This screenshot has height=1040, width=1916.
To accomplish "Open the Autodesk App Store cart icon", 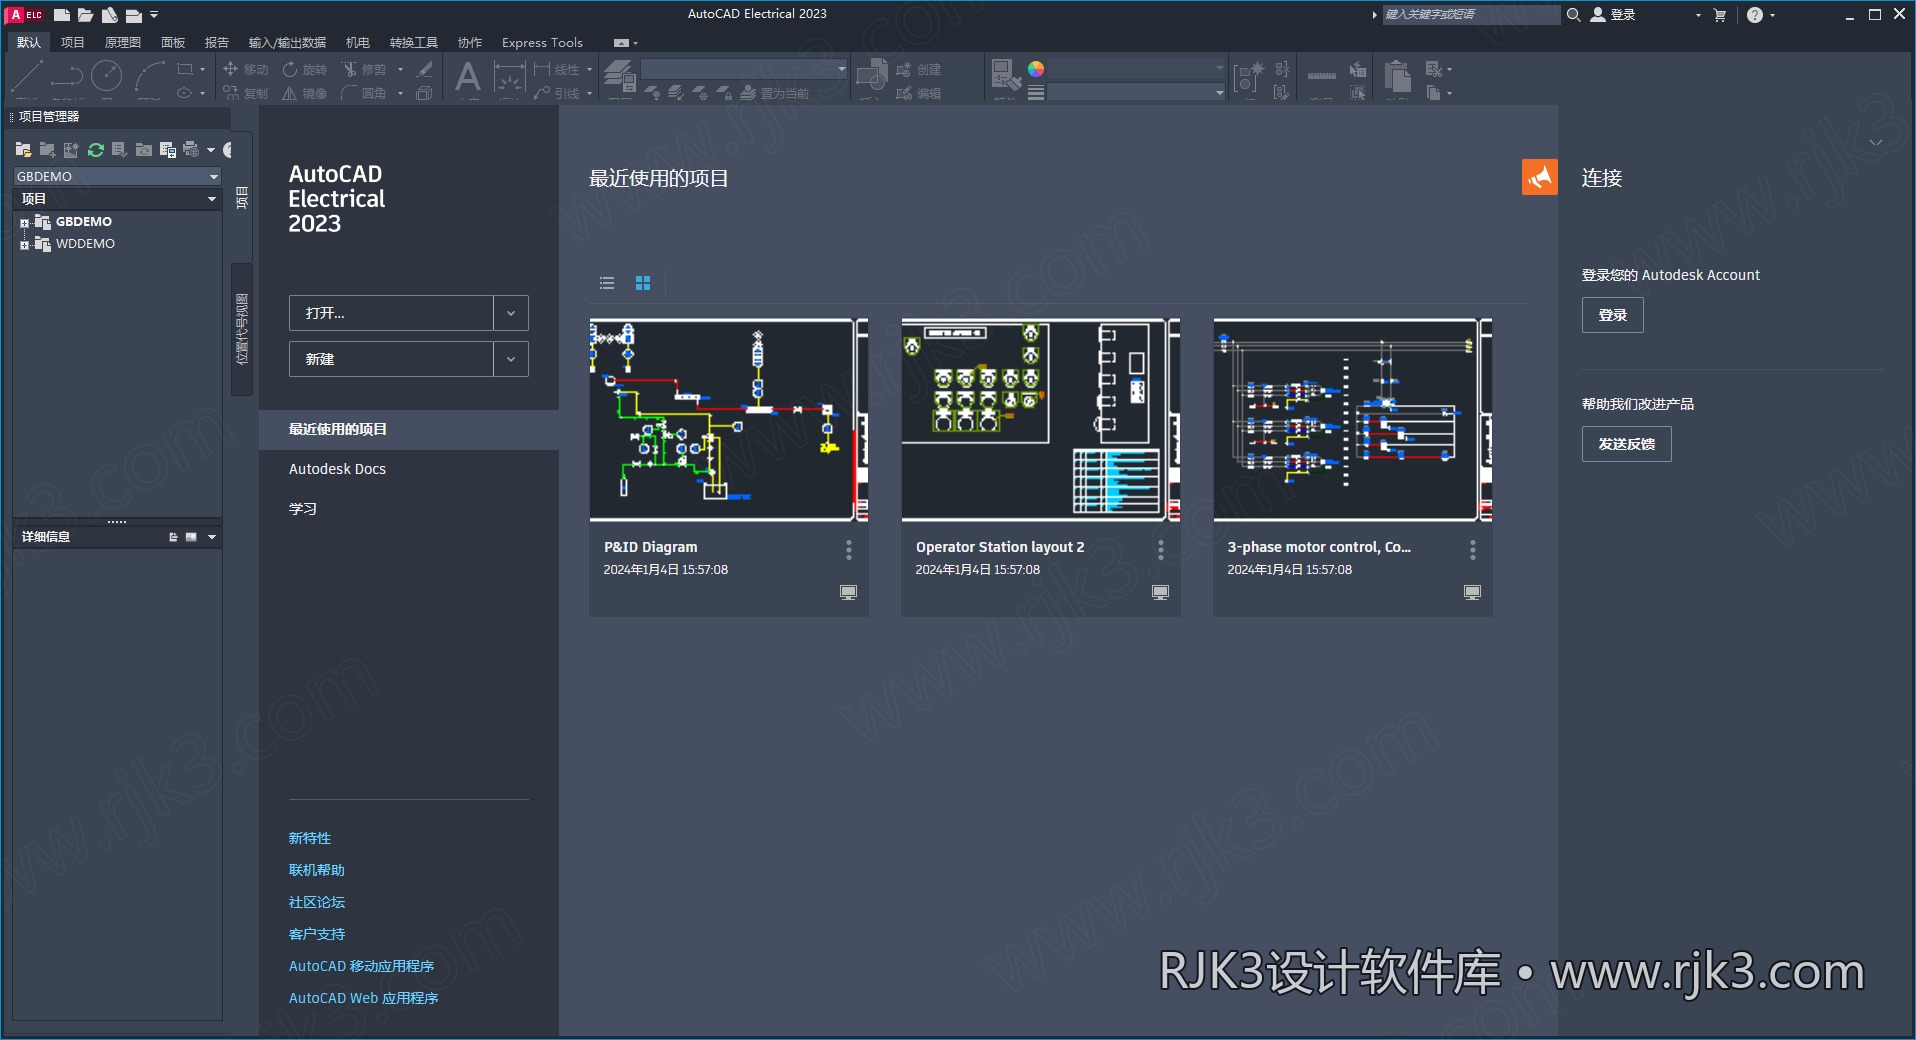I will click(1720, 15).
